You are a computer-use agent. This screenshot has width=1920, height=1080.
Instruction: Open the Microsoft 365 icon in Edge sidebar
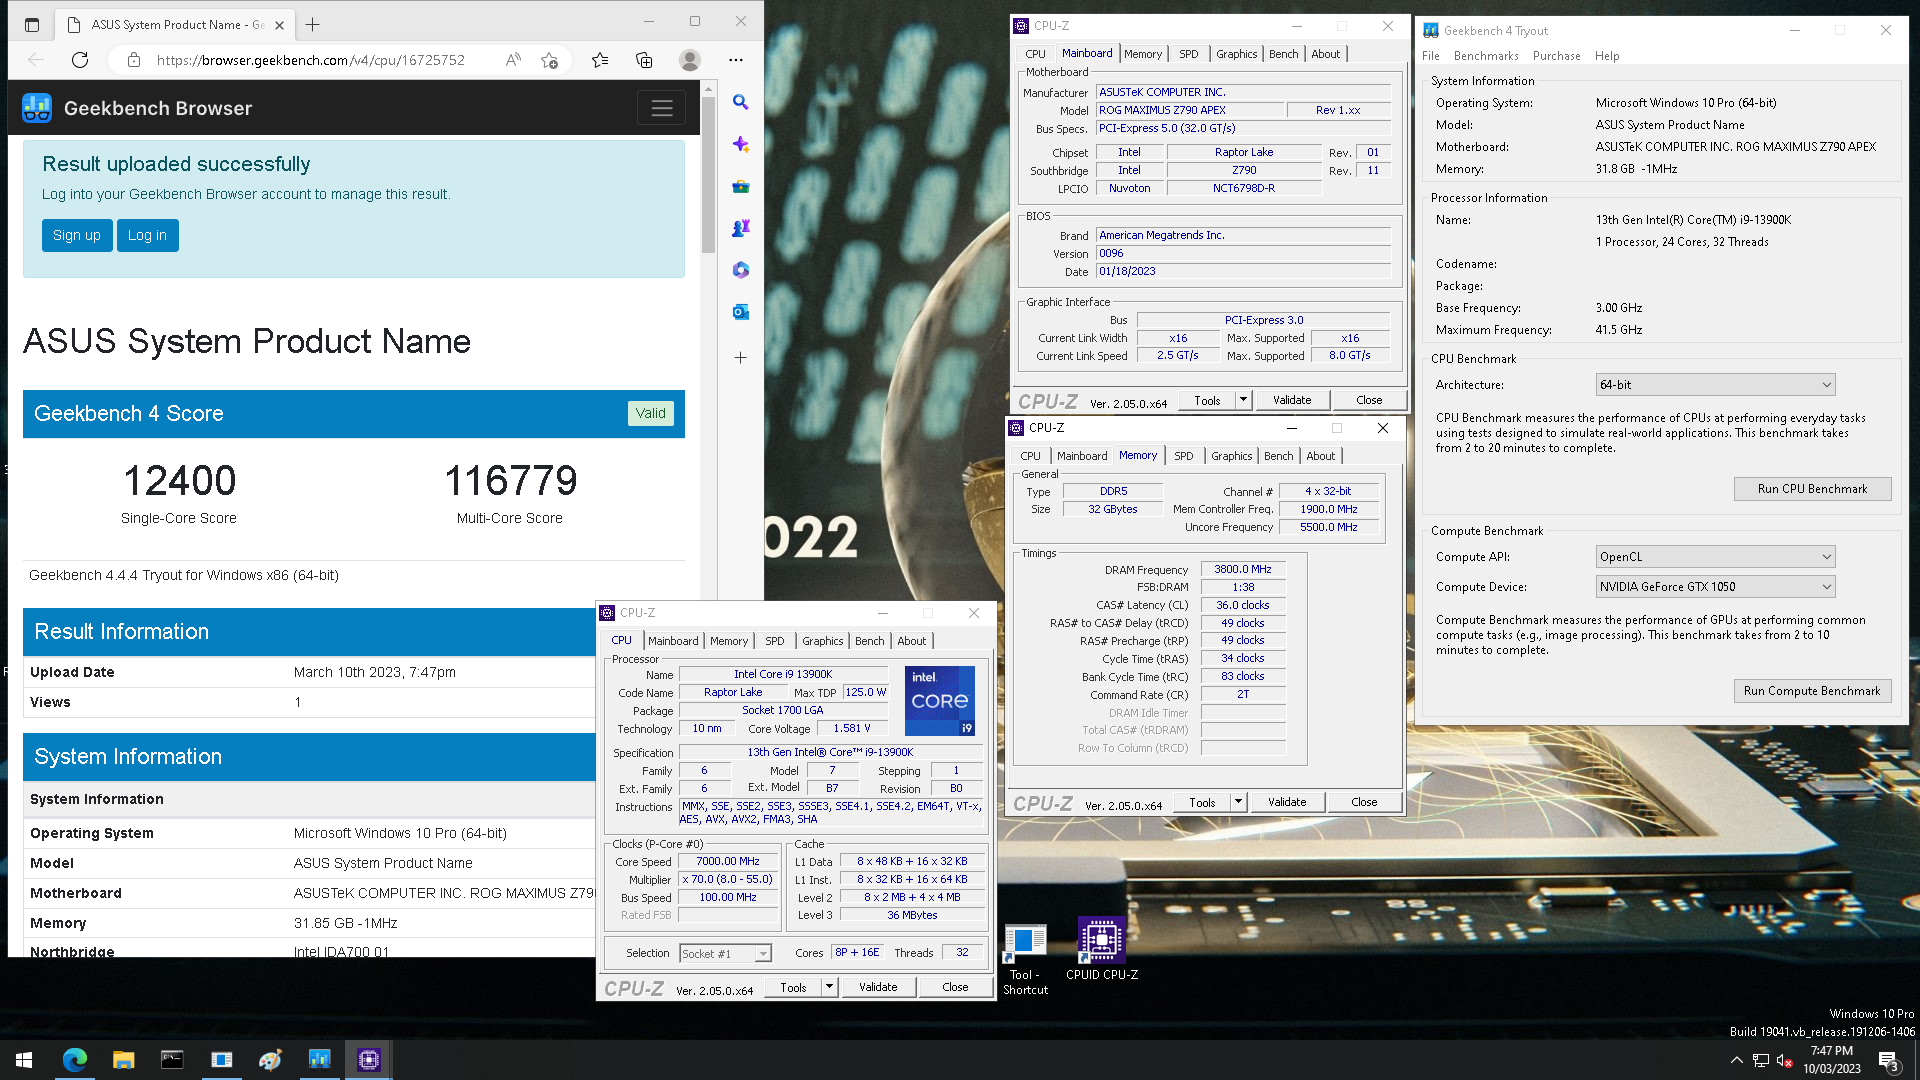coord(740,270)
